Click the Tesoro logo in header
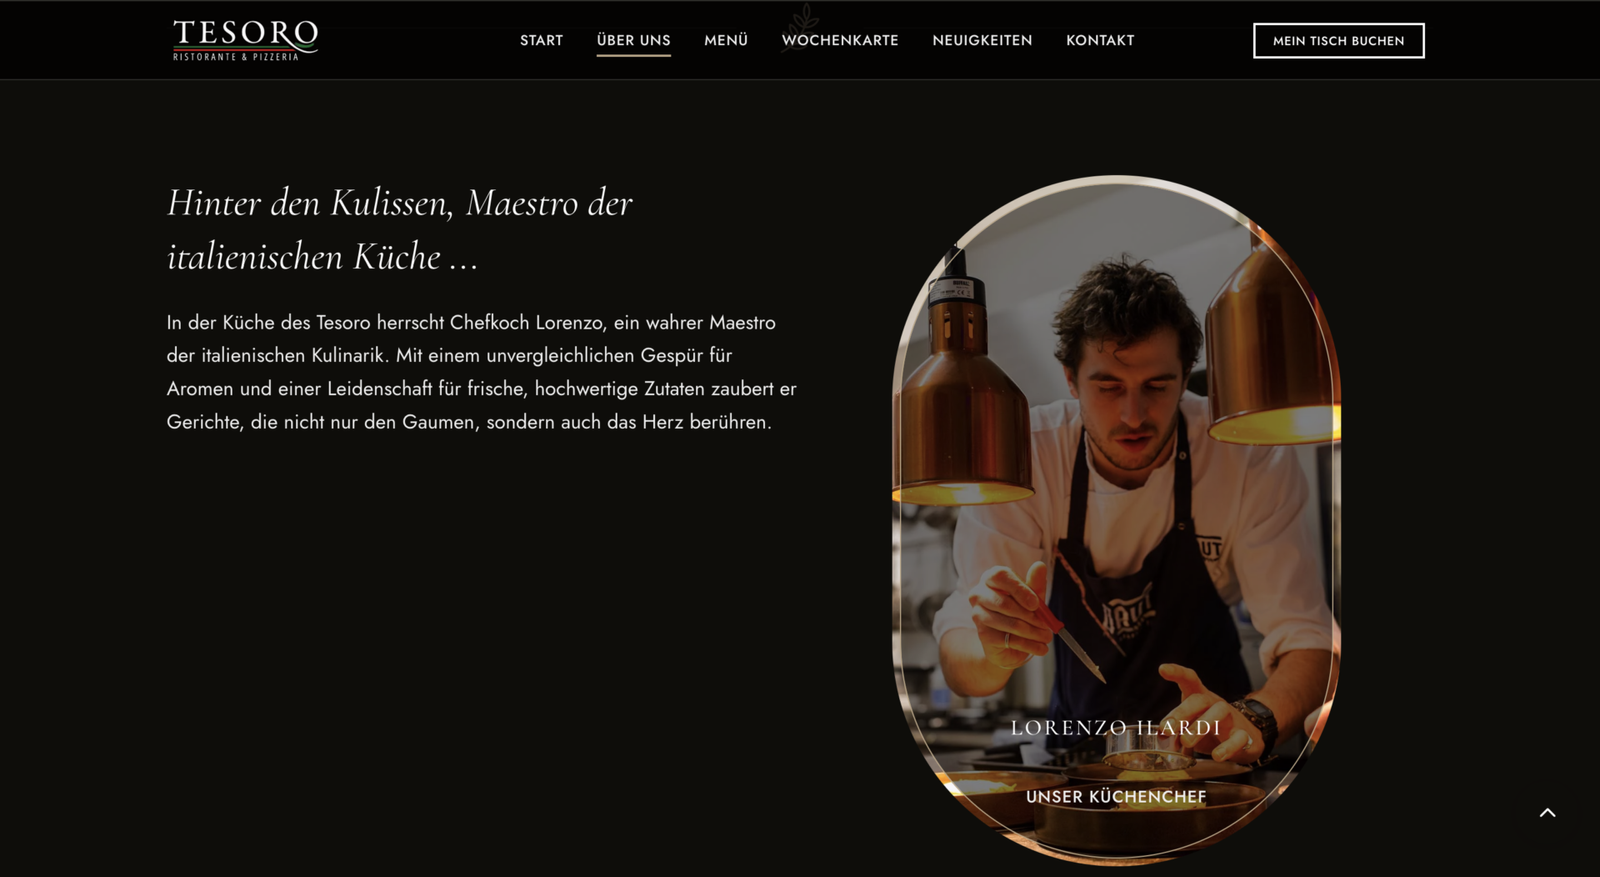 [x=245, y=40]
